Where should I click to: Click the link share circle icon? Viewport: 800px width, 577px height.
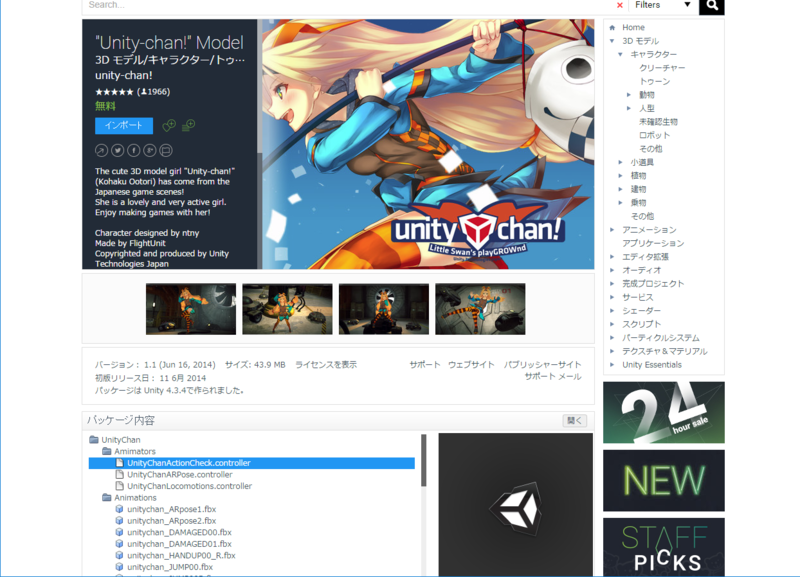[x=102, y=150]
